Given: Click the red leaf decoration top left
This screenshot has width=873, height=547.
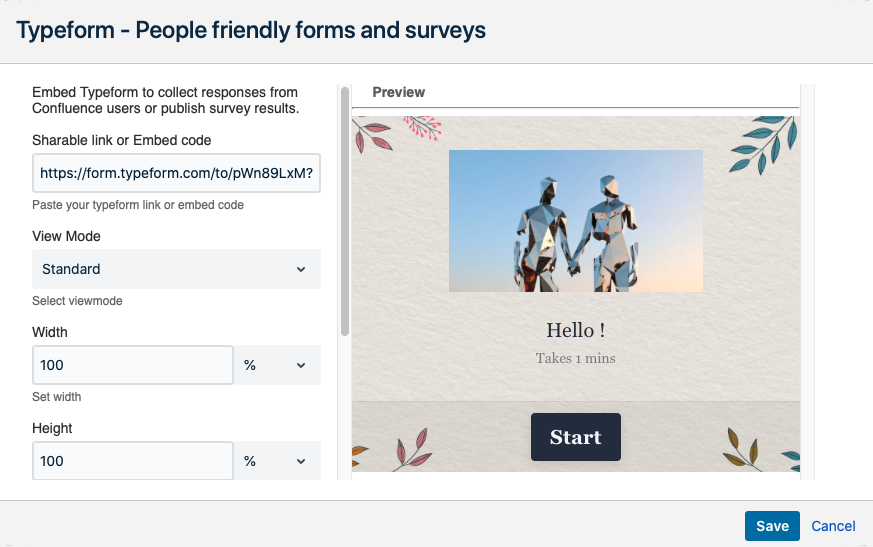Looking at the screenshot, I should tap(372, 135).
